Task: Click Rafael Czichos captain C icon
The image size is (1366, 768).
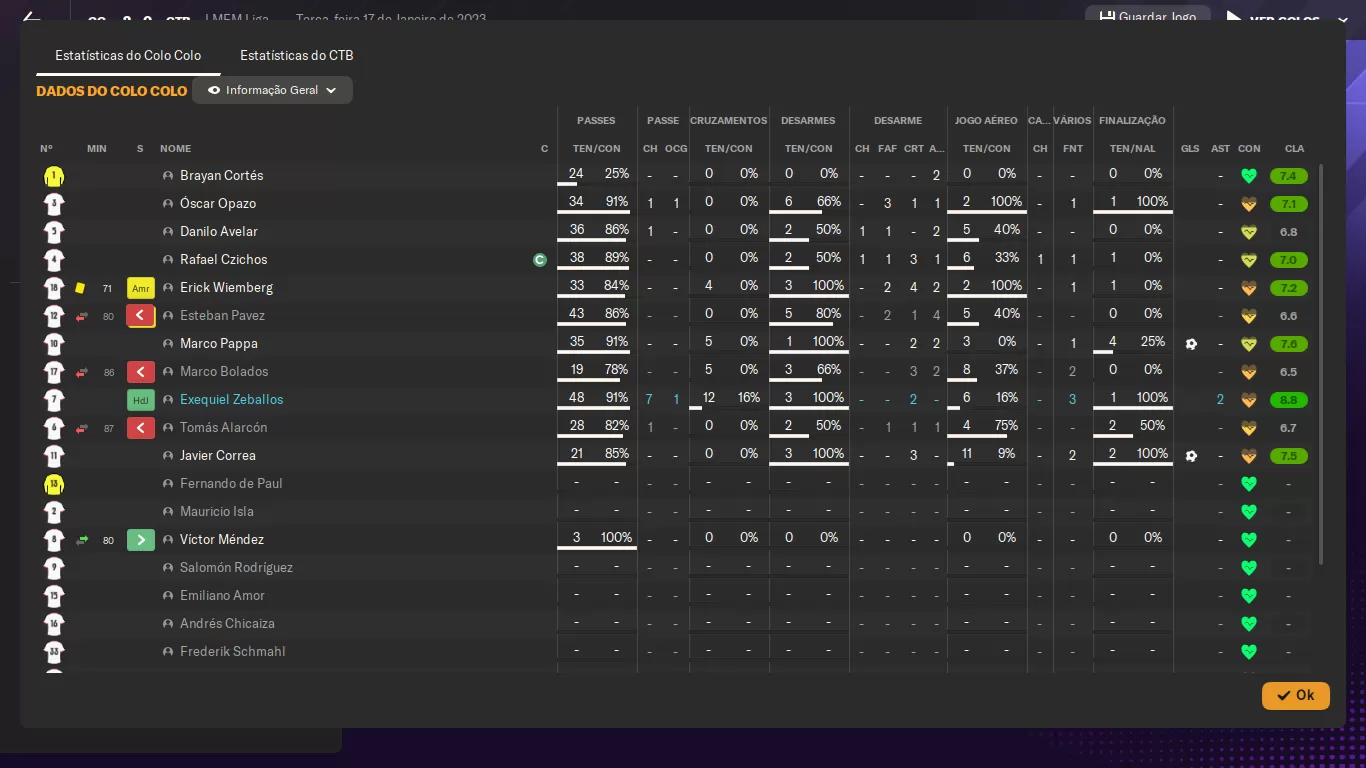Action: point(540,260)
